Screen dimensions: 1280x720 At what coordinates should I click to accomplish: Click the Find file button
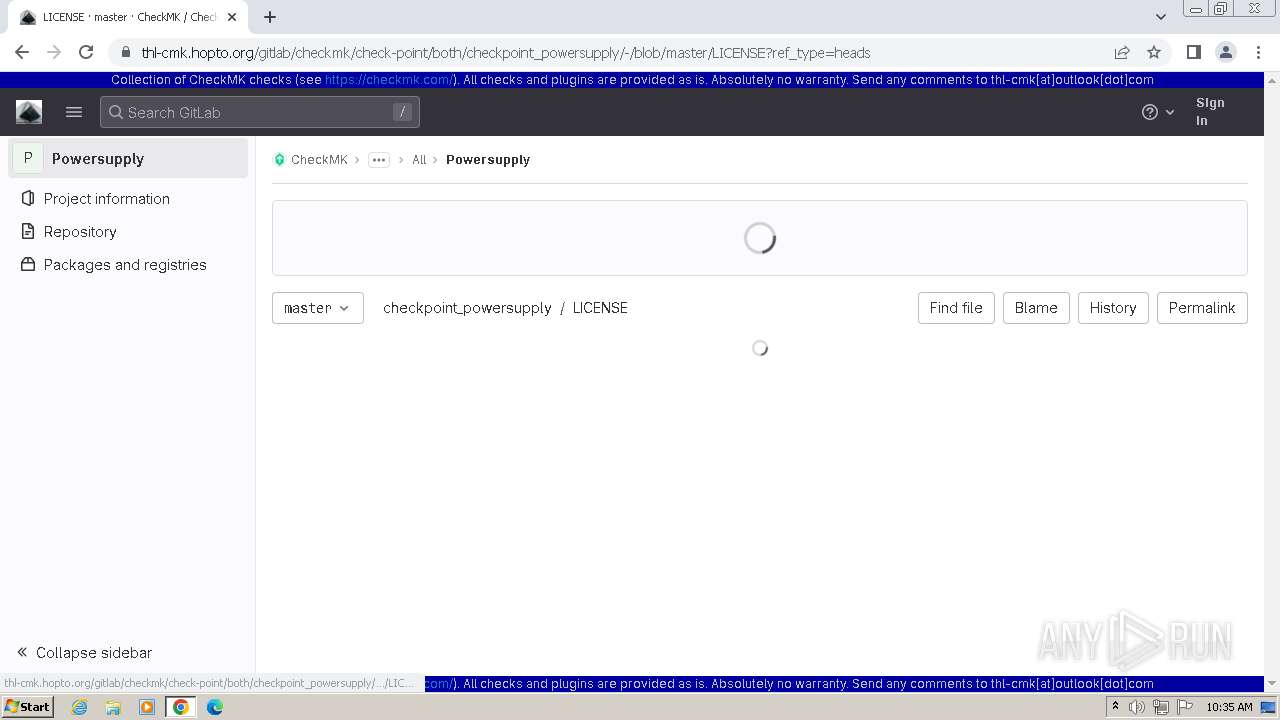[956, 308]
